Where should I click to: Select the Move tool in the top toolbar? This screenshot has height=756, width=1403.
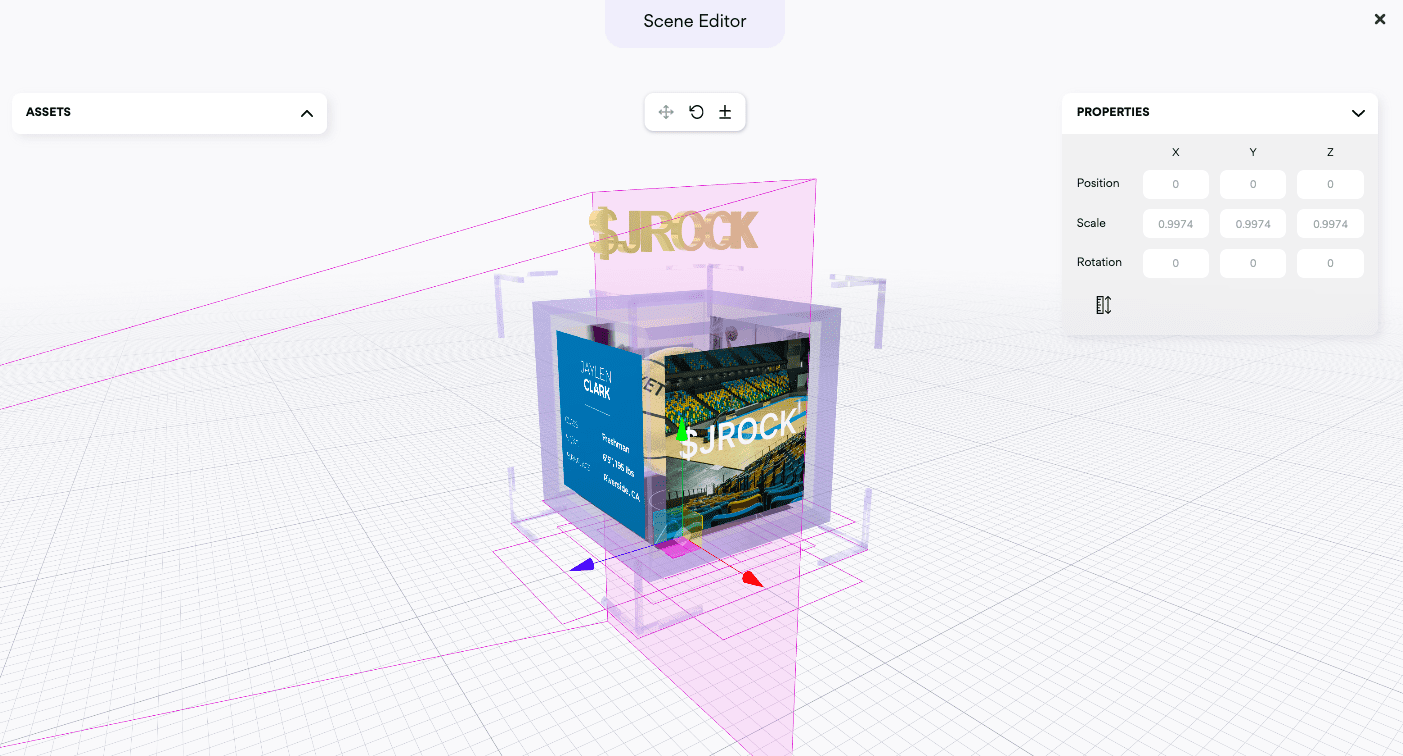[665, 112]
